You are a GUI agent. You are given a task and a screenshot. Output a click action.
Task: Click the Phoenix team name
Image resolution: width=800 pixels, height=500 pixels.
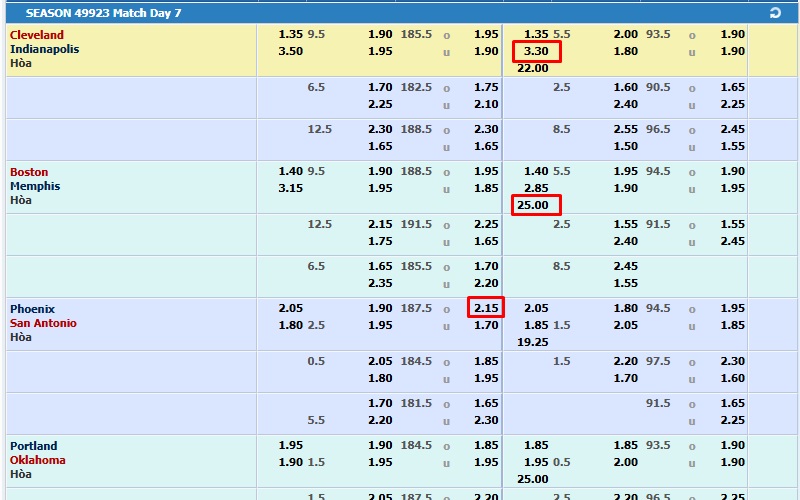[x=33, y=309]
